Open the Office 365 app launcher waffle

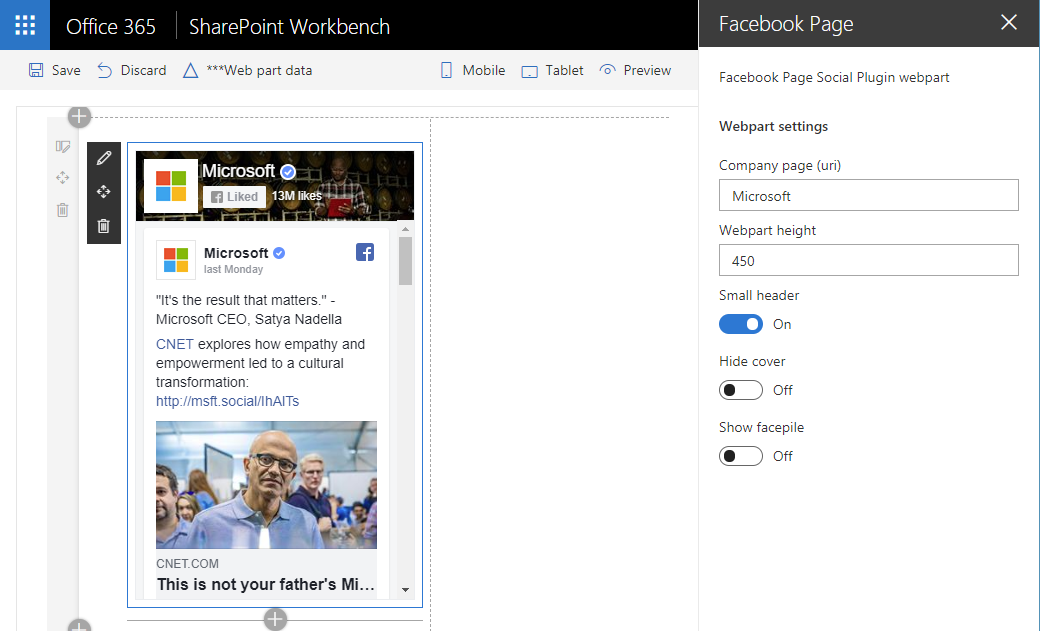[x=25, y=25]
